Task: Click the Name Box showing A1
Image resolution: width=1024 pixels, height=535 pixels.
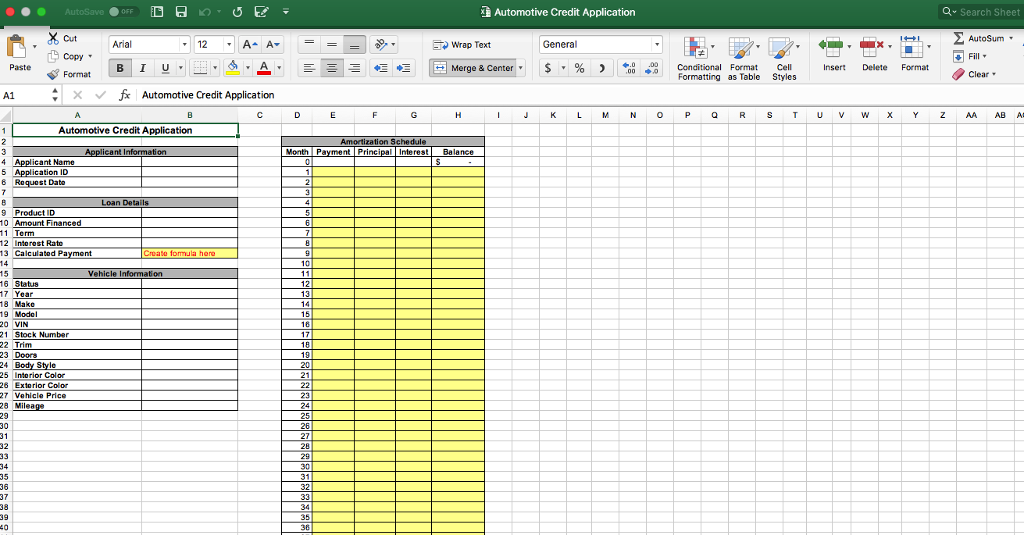Action: [26, 95]
